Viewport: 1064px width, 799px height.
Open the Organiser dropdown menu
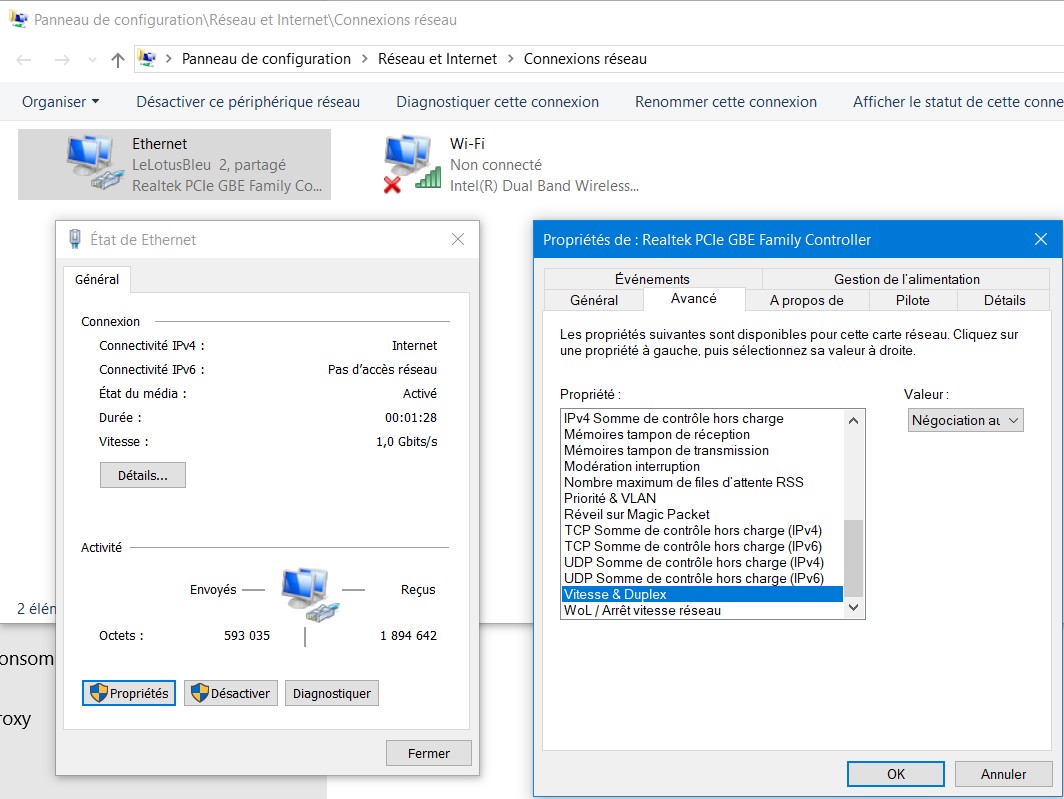(x=60, y=102)
